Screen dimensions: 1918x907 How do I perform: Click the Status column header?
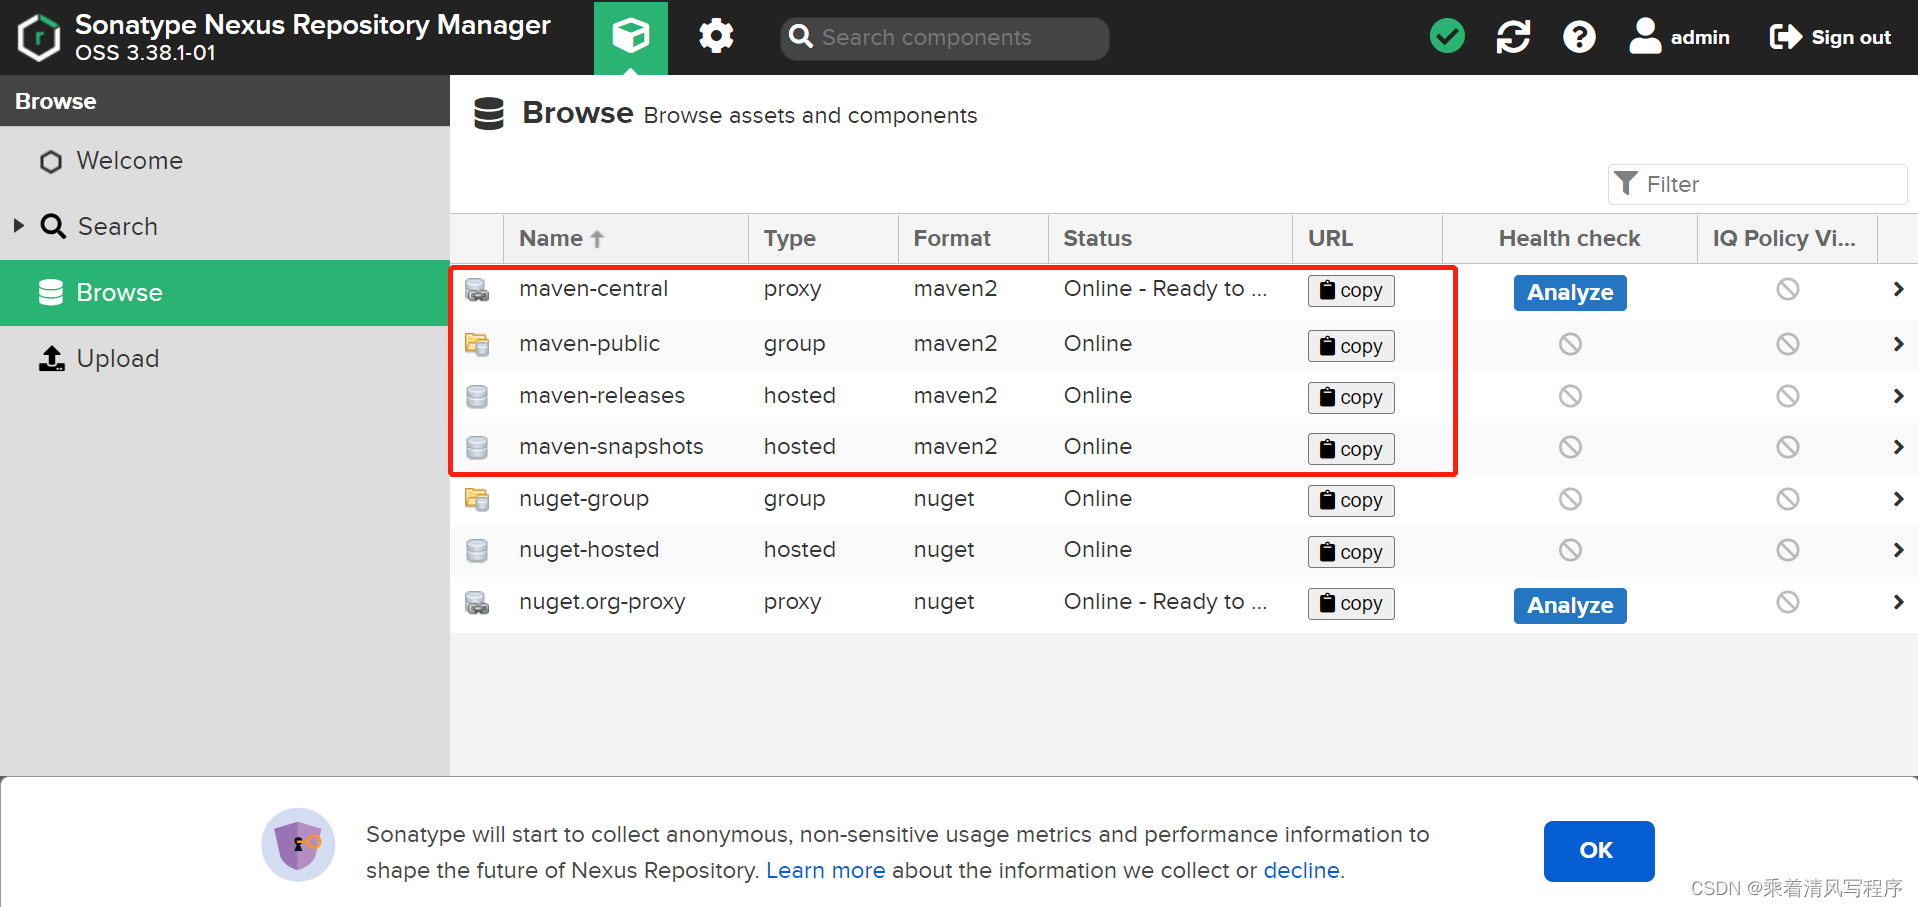coord(1170,239)
